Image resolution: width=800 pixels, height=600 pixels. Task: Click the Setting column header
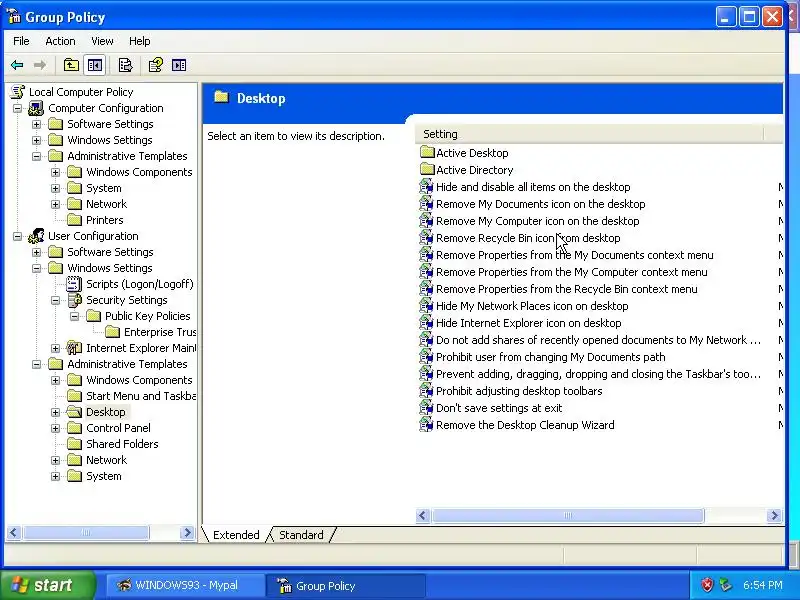point(590,134)
